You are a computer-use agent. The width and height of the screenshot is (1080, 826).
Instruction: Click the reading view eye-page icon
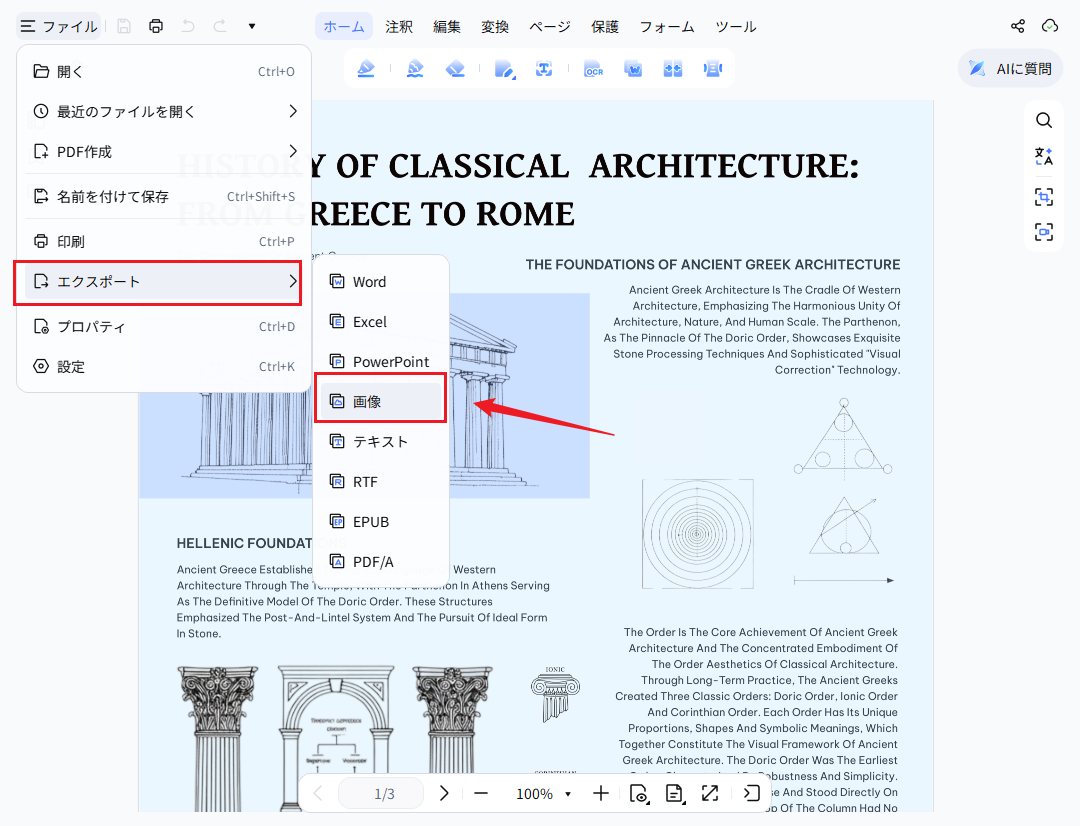click(639, 794)
